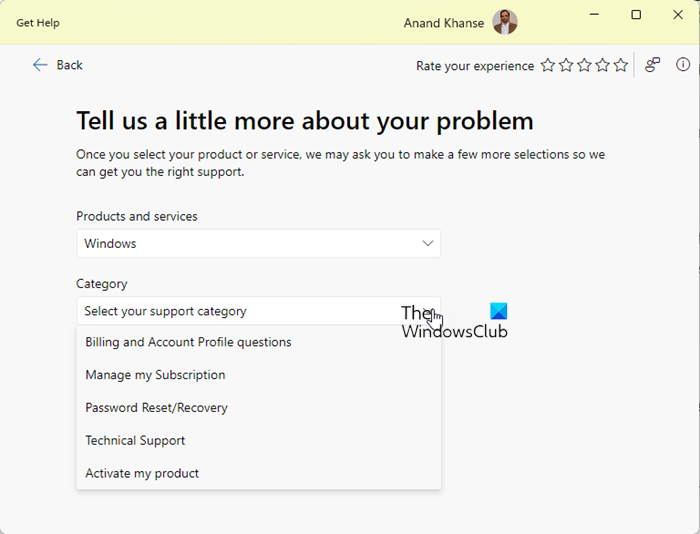
Task: Collapse the Select your support category dropdown
Action: (x=258, y=311)
